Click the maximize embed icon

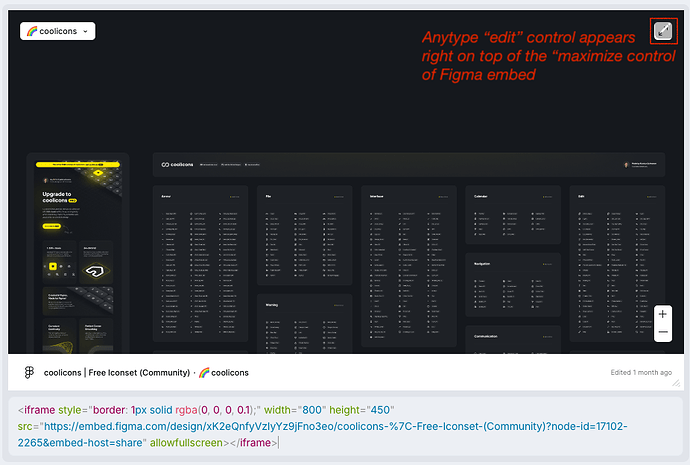663,31
